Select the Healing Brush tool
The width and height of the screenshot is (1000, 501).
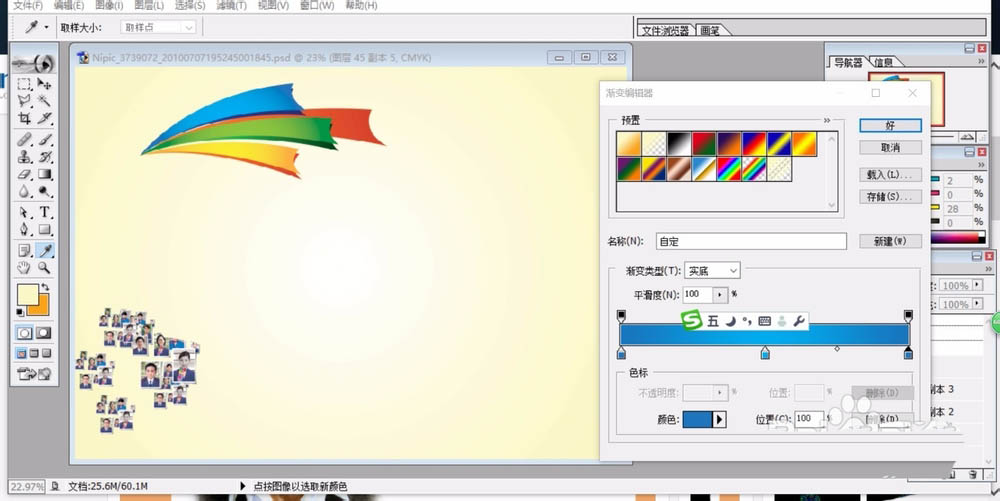click(24, 139)
